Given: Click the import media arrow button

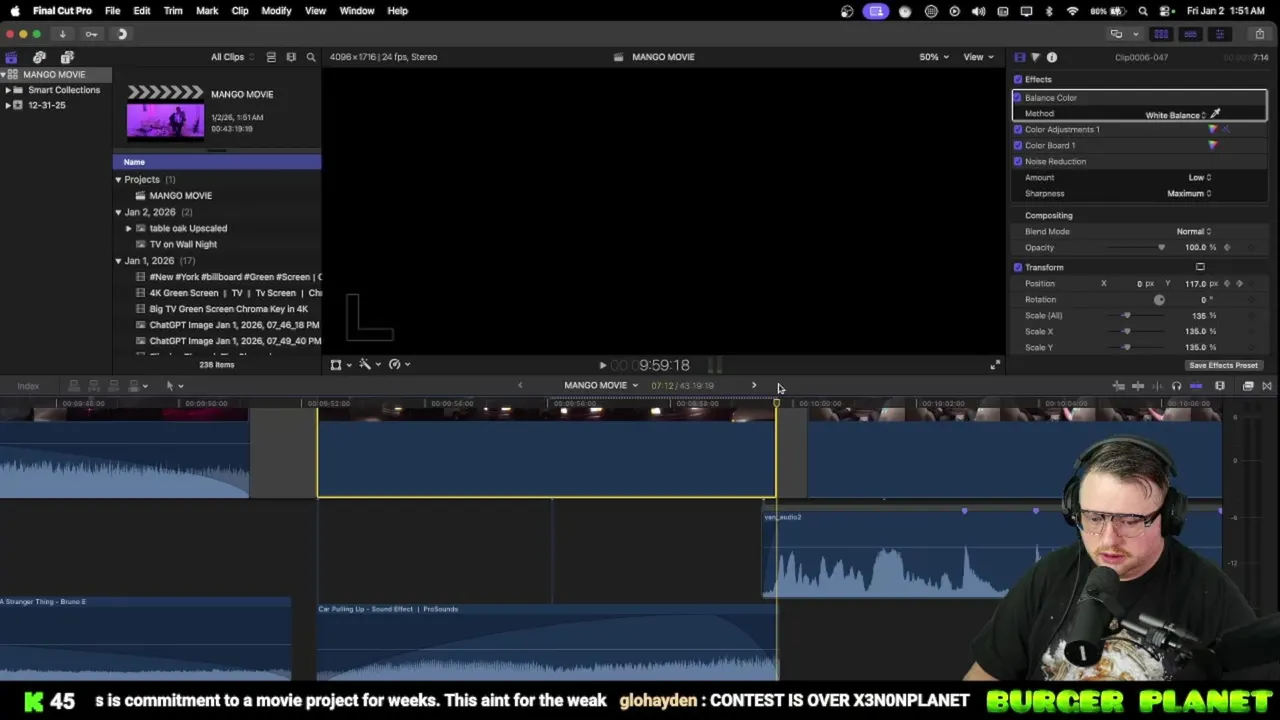Looking at the screenshot, I should [x=62, y=34].
